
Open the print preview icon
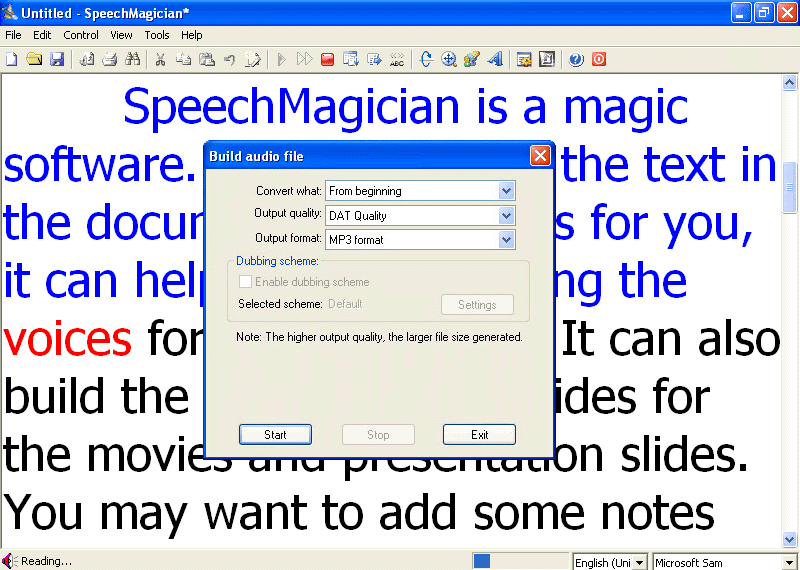pos(86,59)
